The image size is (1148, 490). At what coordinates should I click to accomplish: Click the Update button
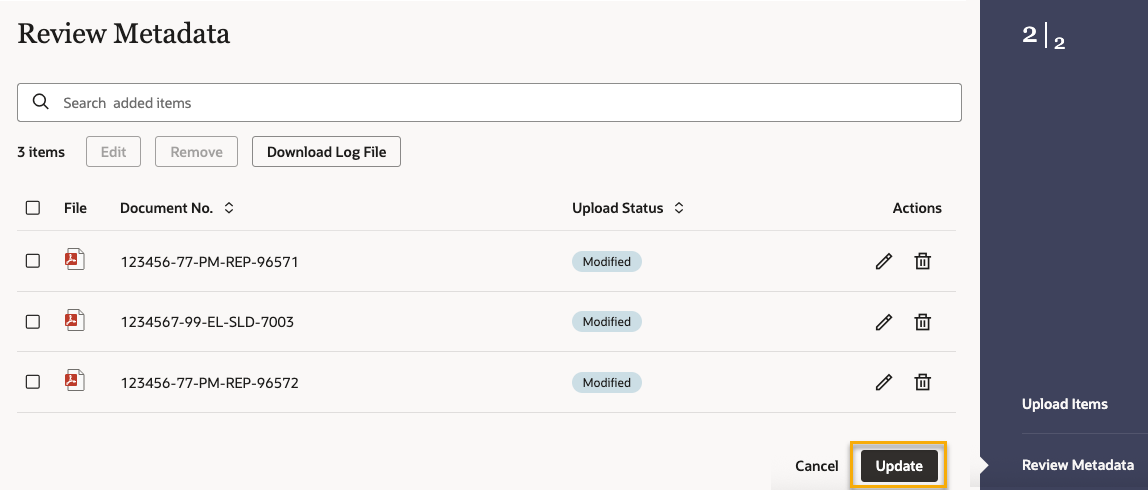(899, 466)
